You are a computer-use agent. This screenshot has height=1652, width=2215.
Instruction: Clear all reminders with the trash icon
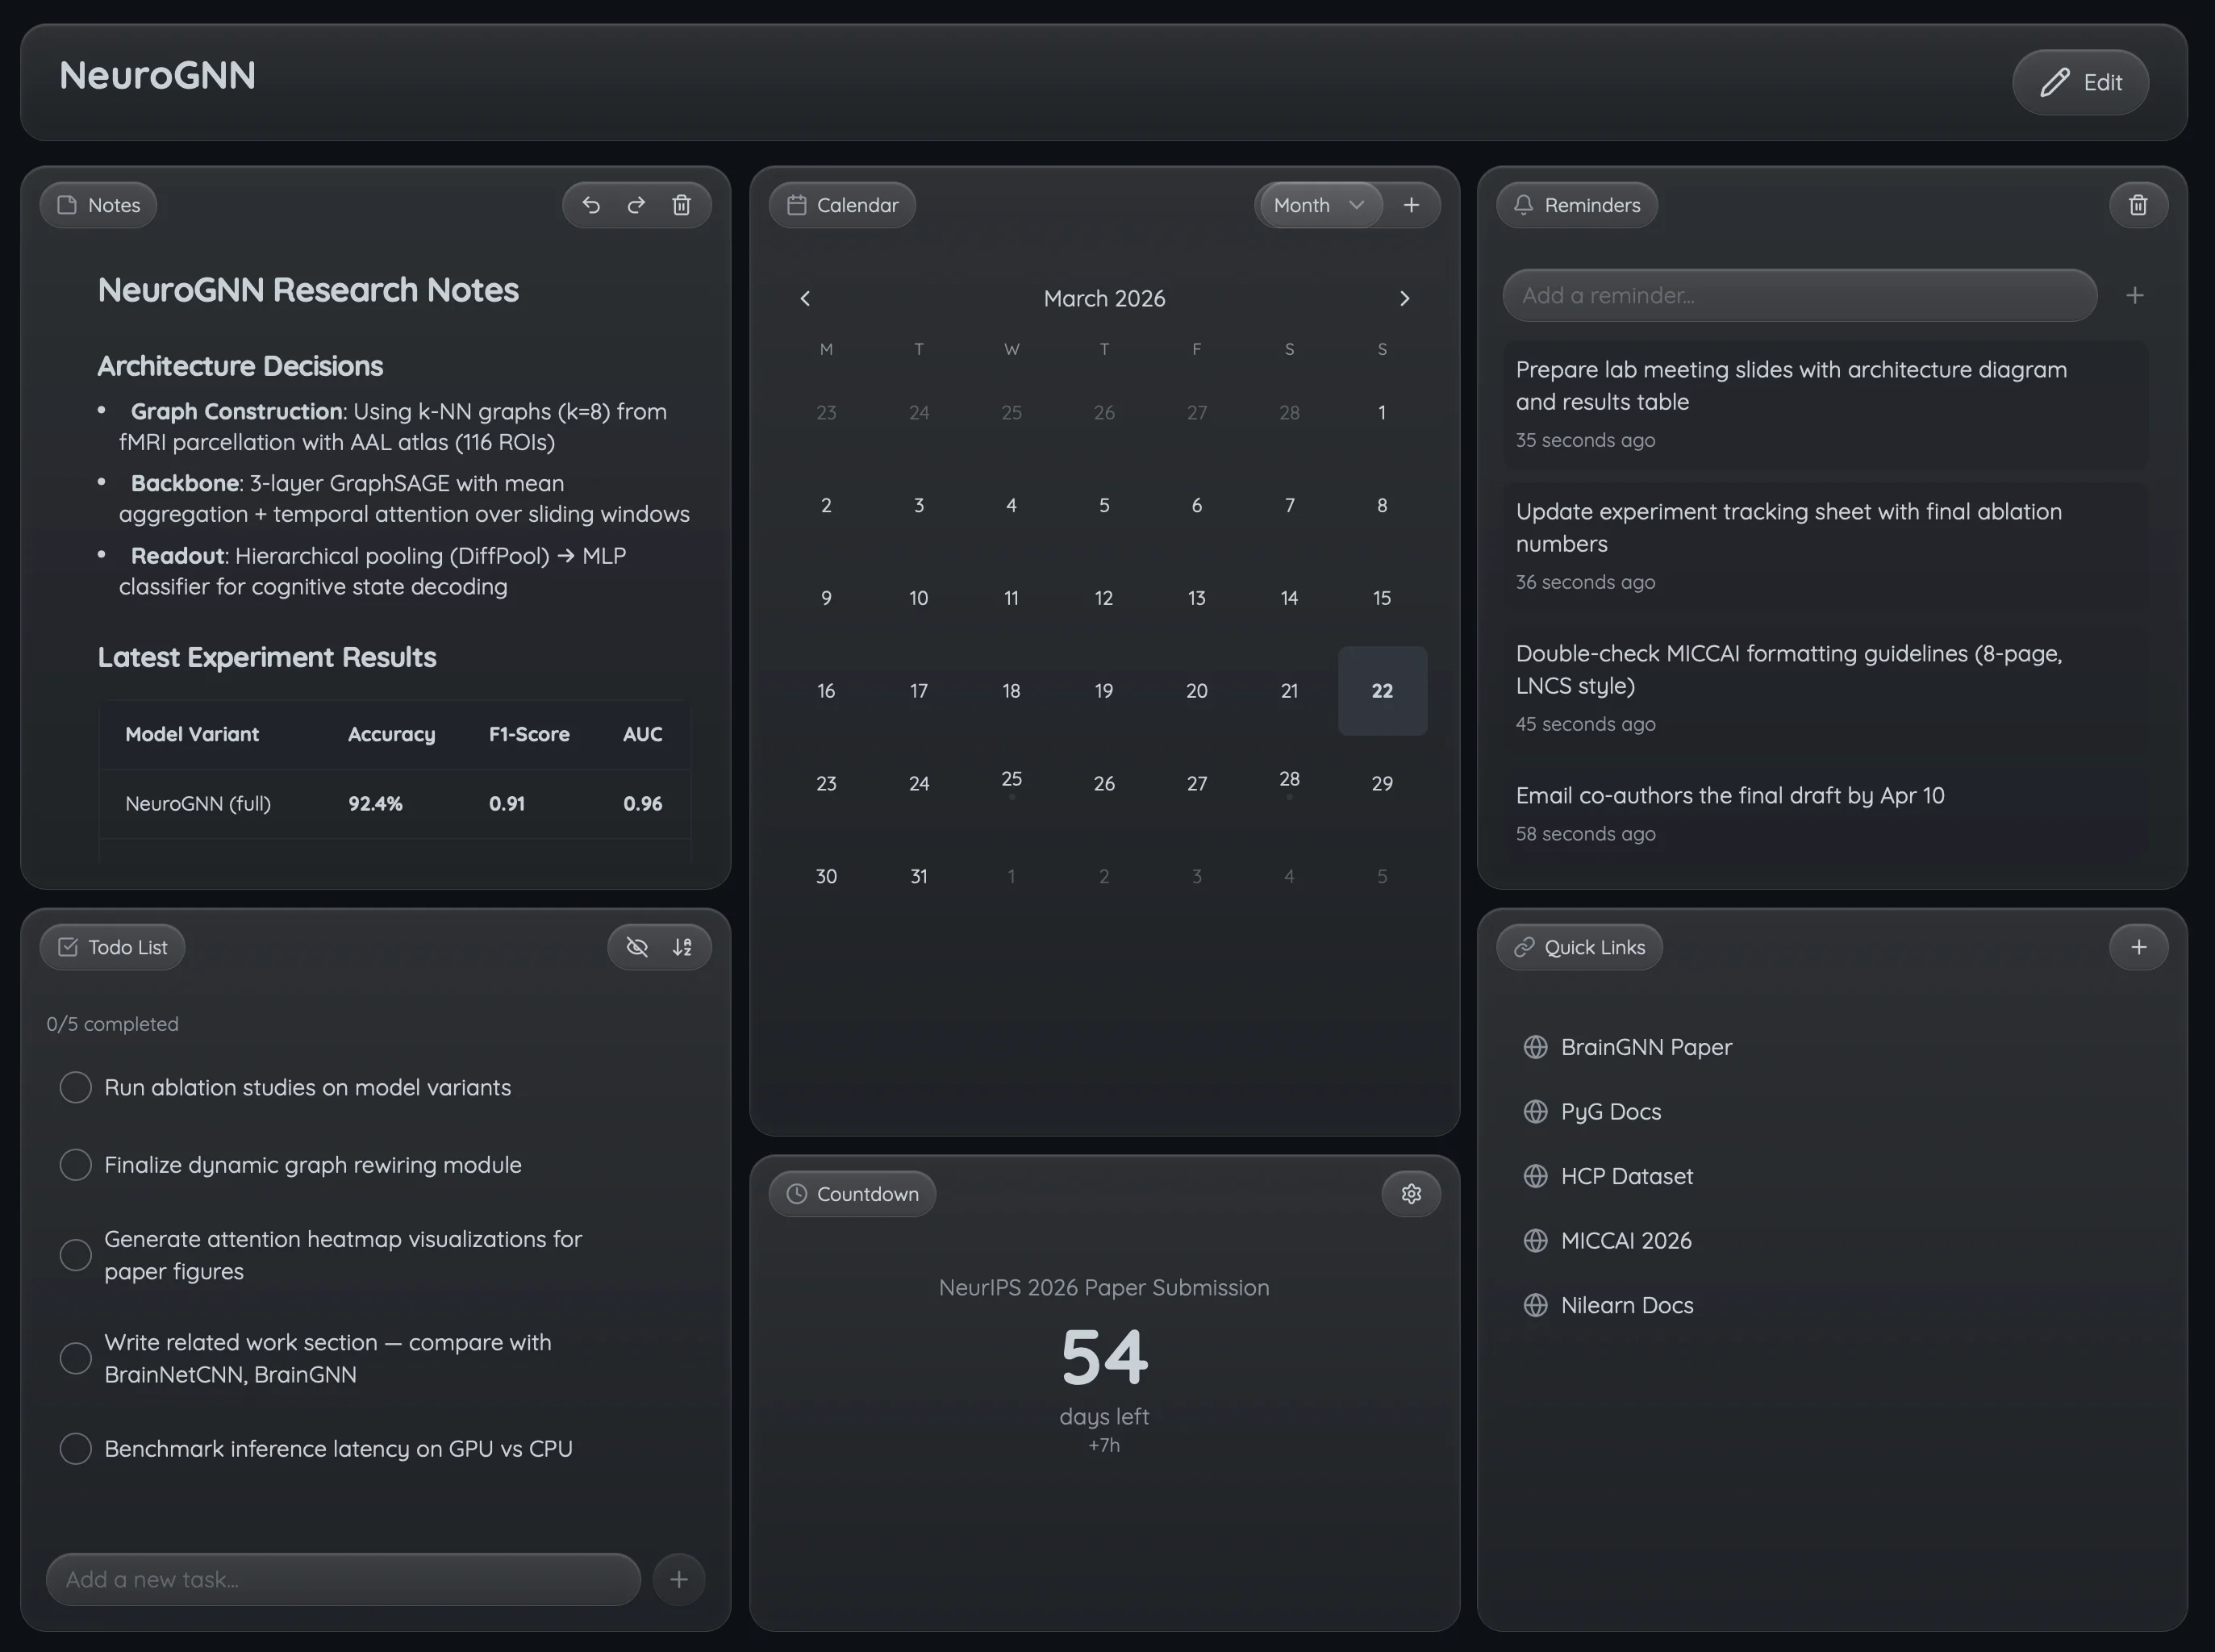click(x=2139, y=204)
